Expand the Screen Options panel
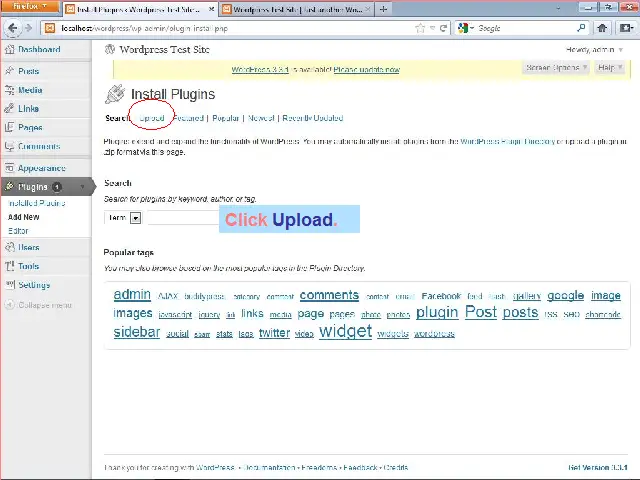Screen dimensions: 640x480 pos(556,68)
